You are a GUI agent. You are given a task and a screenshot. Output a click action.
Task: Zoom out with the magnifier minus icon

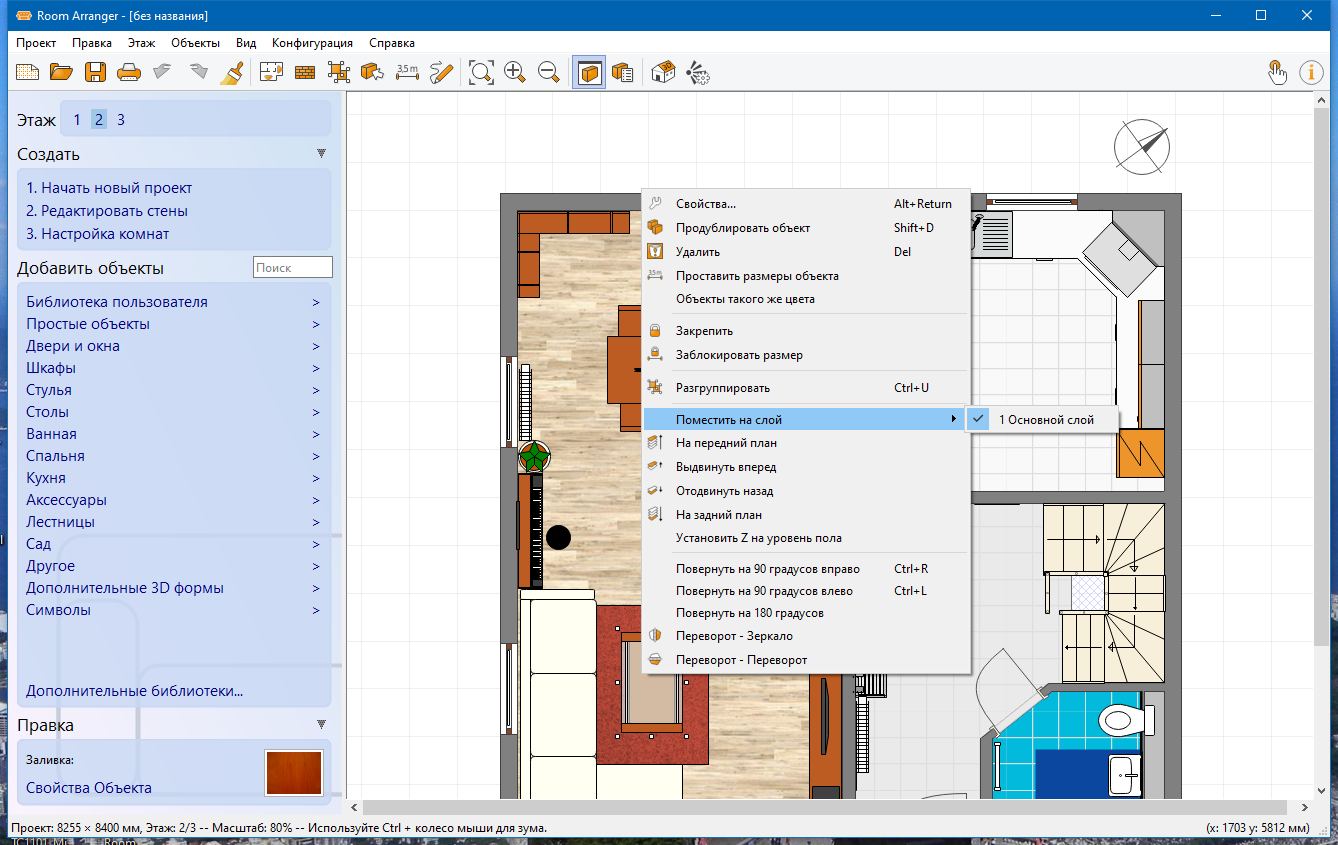coord(549,72)
